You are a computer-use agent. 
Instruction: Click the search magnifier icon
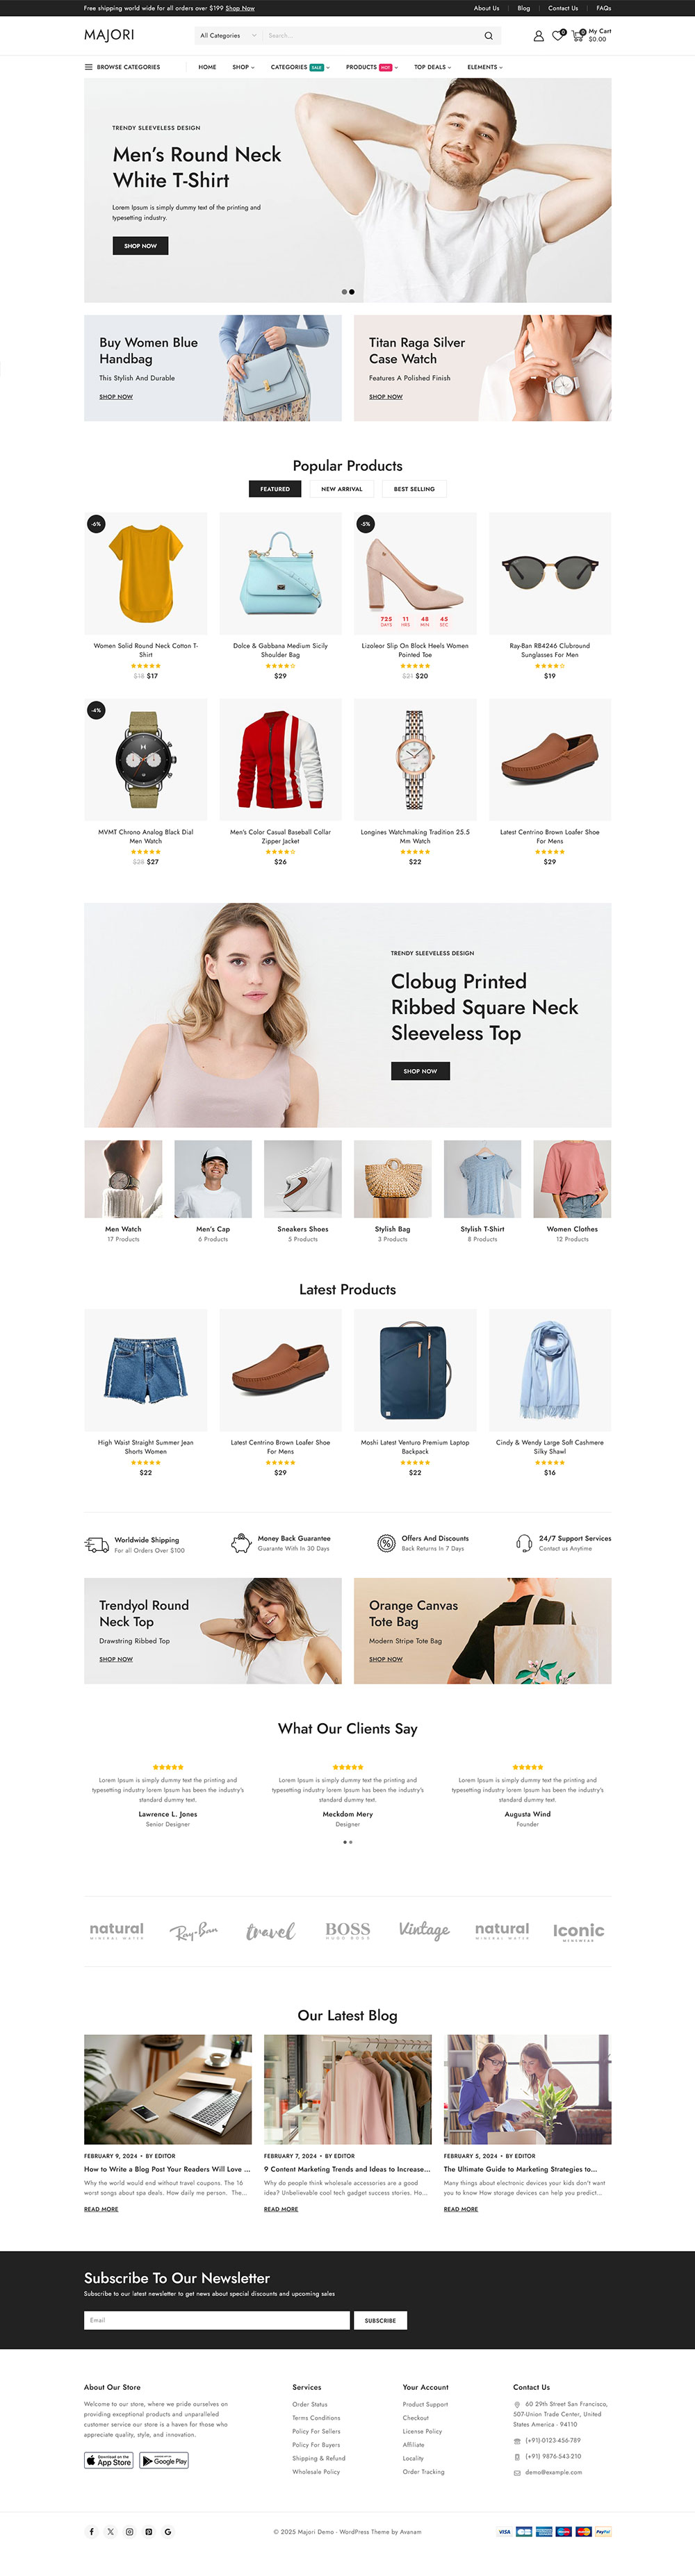[488, 36]
